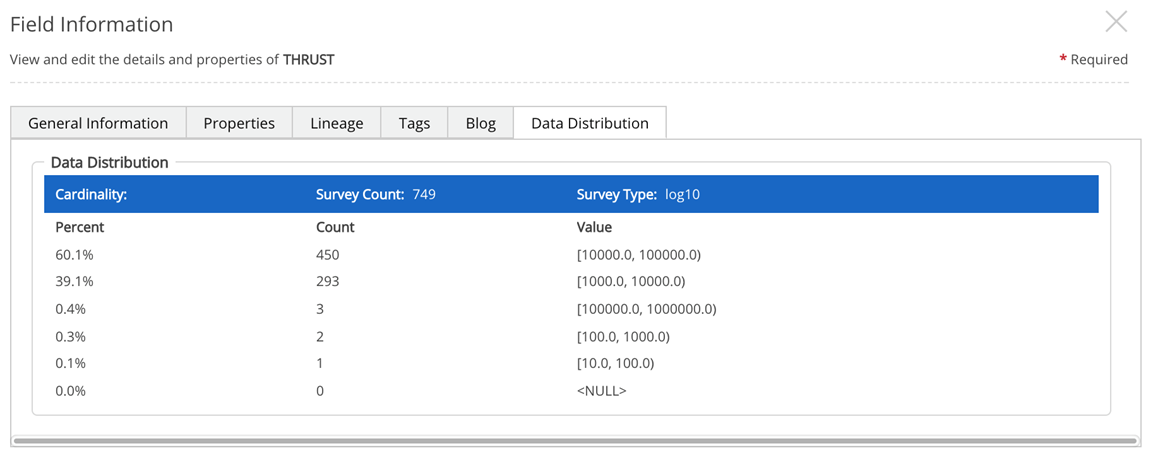Click the Percent column header
Image resolution: width=1153 pixels, height=455 pixels.
[80, 227]
